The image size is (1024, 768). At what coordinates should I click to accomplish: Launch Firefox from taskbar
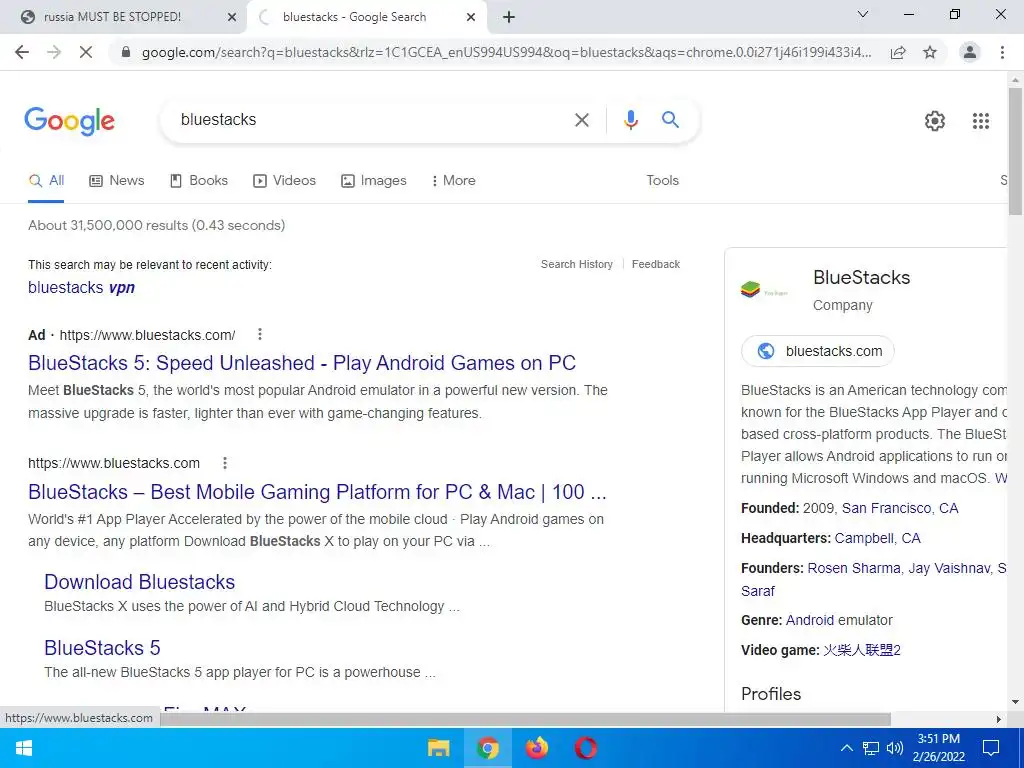pyautogui.click(x=537, y=748)
